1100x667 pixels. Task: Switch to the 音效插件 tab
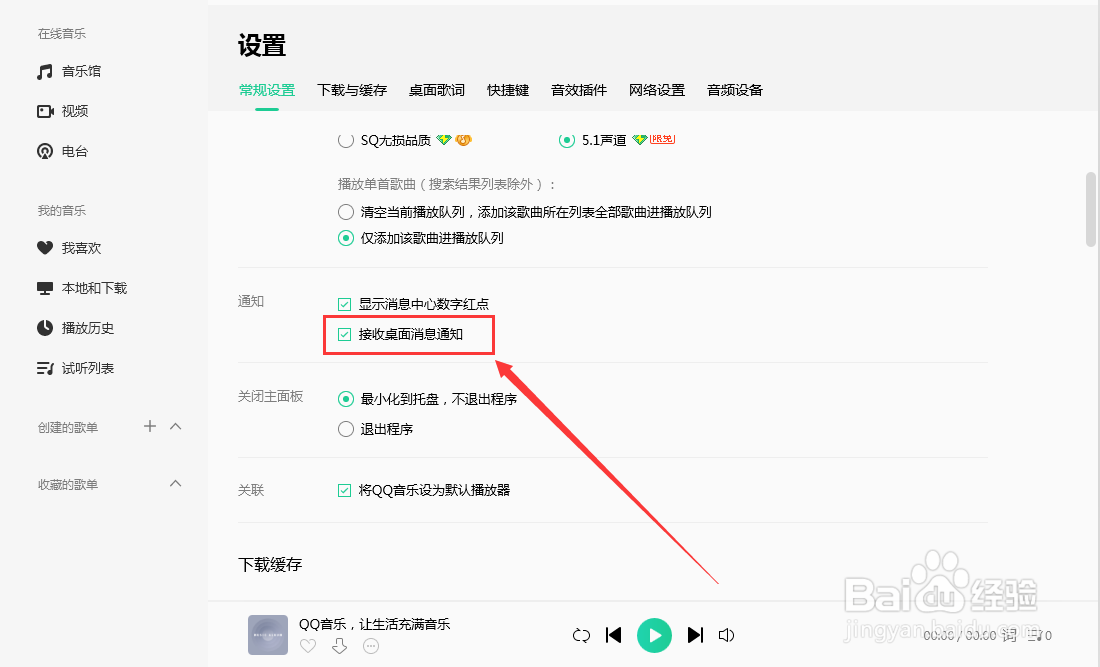(x=578, y=89)
